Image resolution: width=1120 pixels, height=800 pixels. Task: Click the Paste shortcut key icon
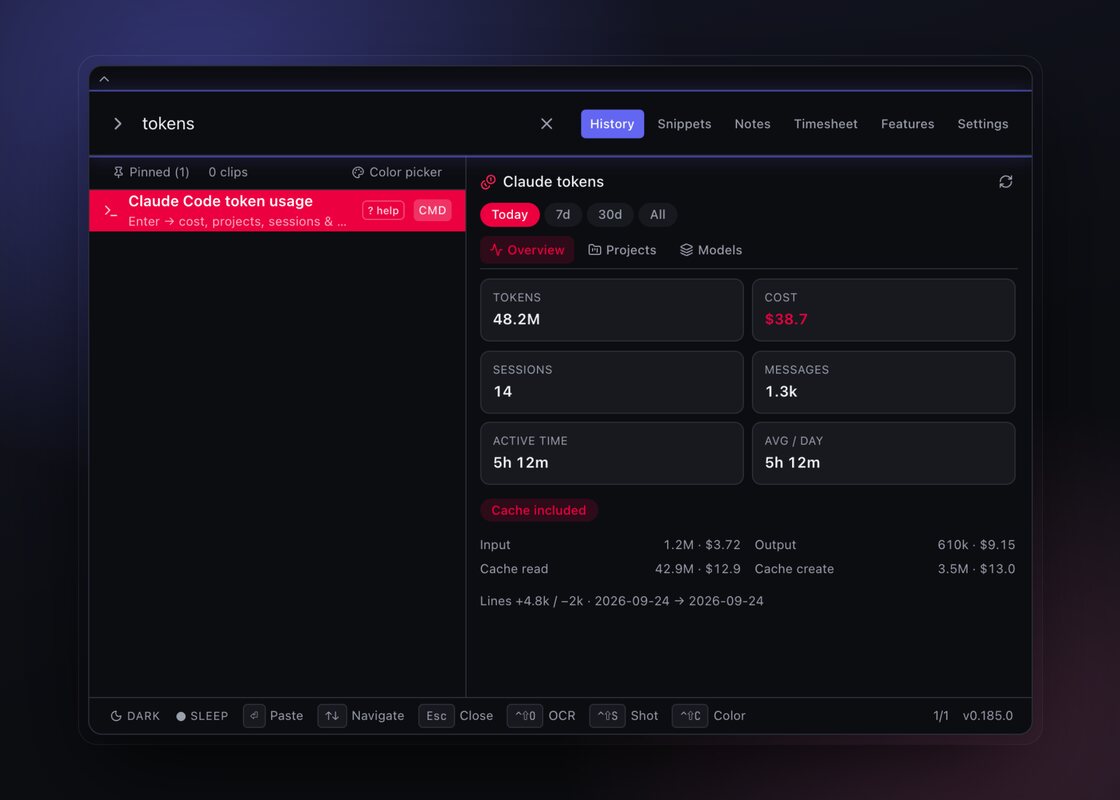tap(254, 716)
